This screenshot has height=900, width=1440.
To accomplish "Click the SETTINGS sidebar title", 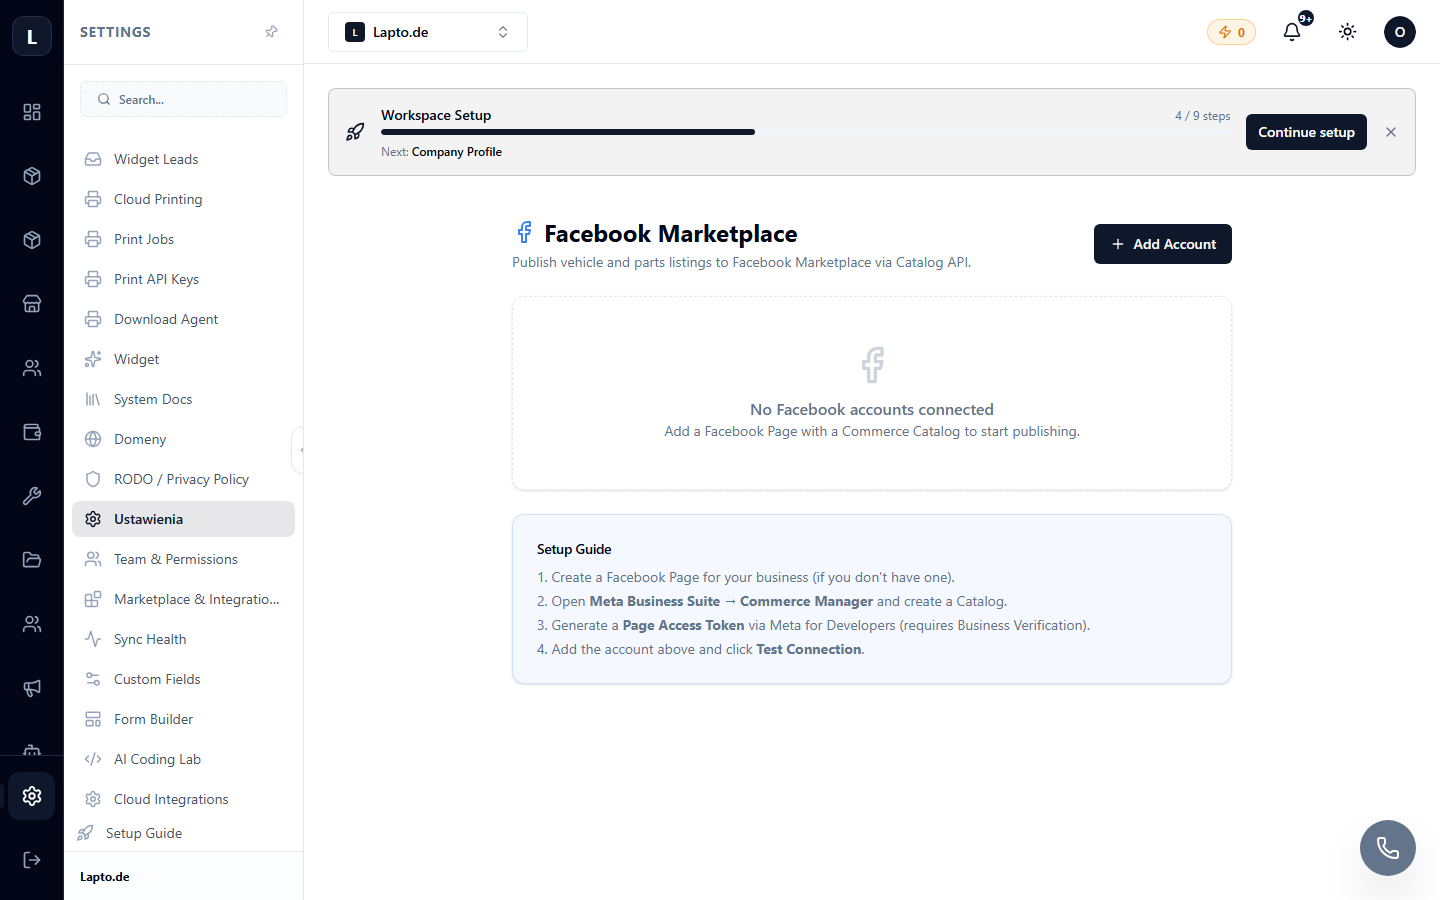I will click(115, 32).
